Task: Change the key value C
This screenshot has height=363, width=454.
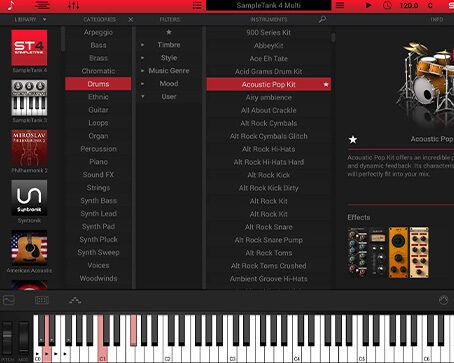Action: pyautogui.click(x=430, y=6)
